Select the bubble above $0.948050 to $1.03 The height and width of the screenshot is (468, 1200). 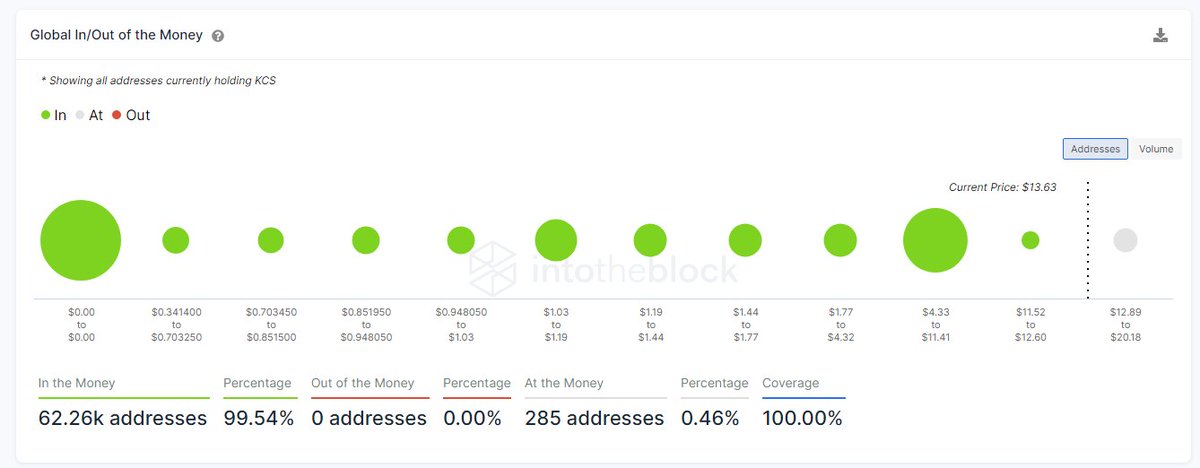461,240
